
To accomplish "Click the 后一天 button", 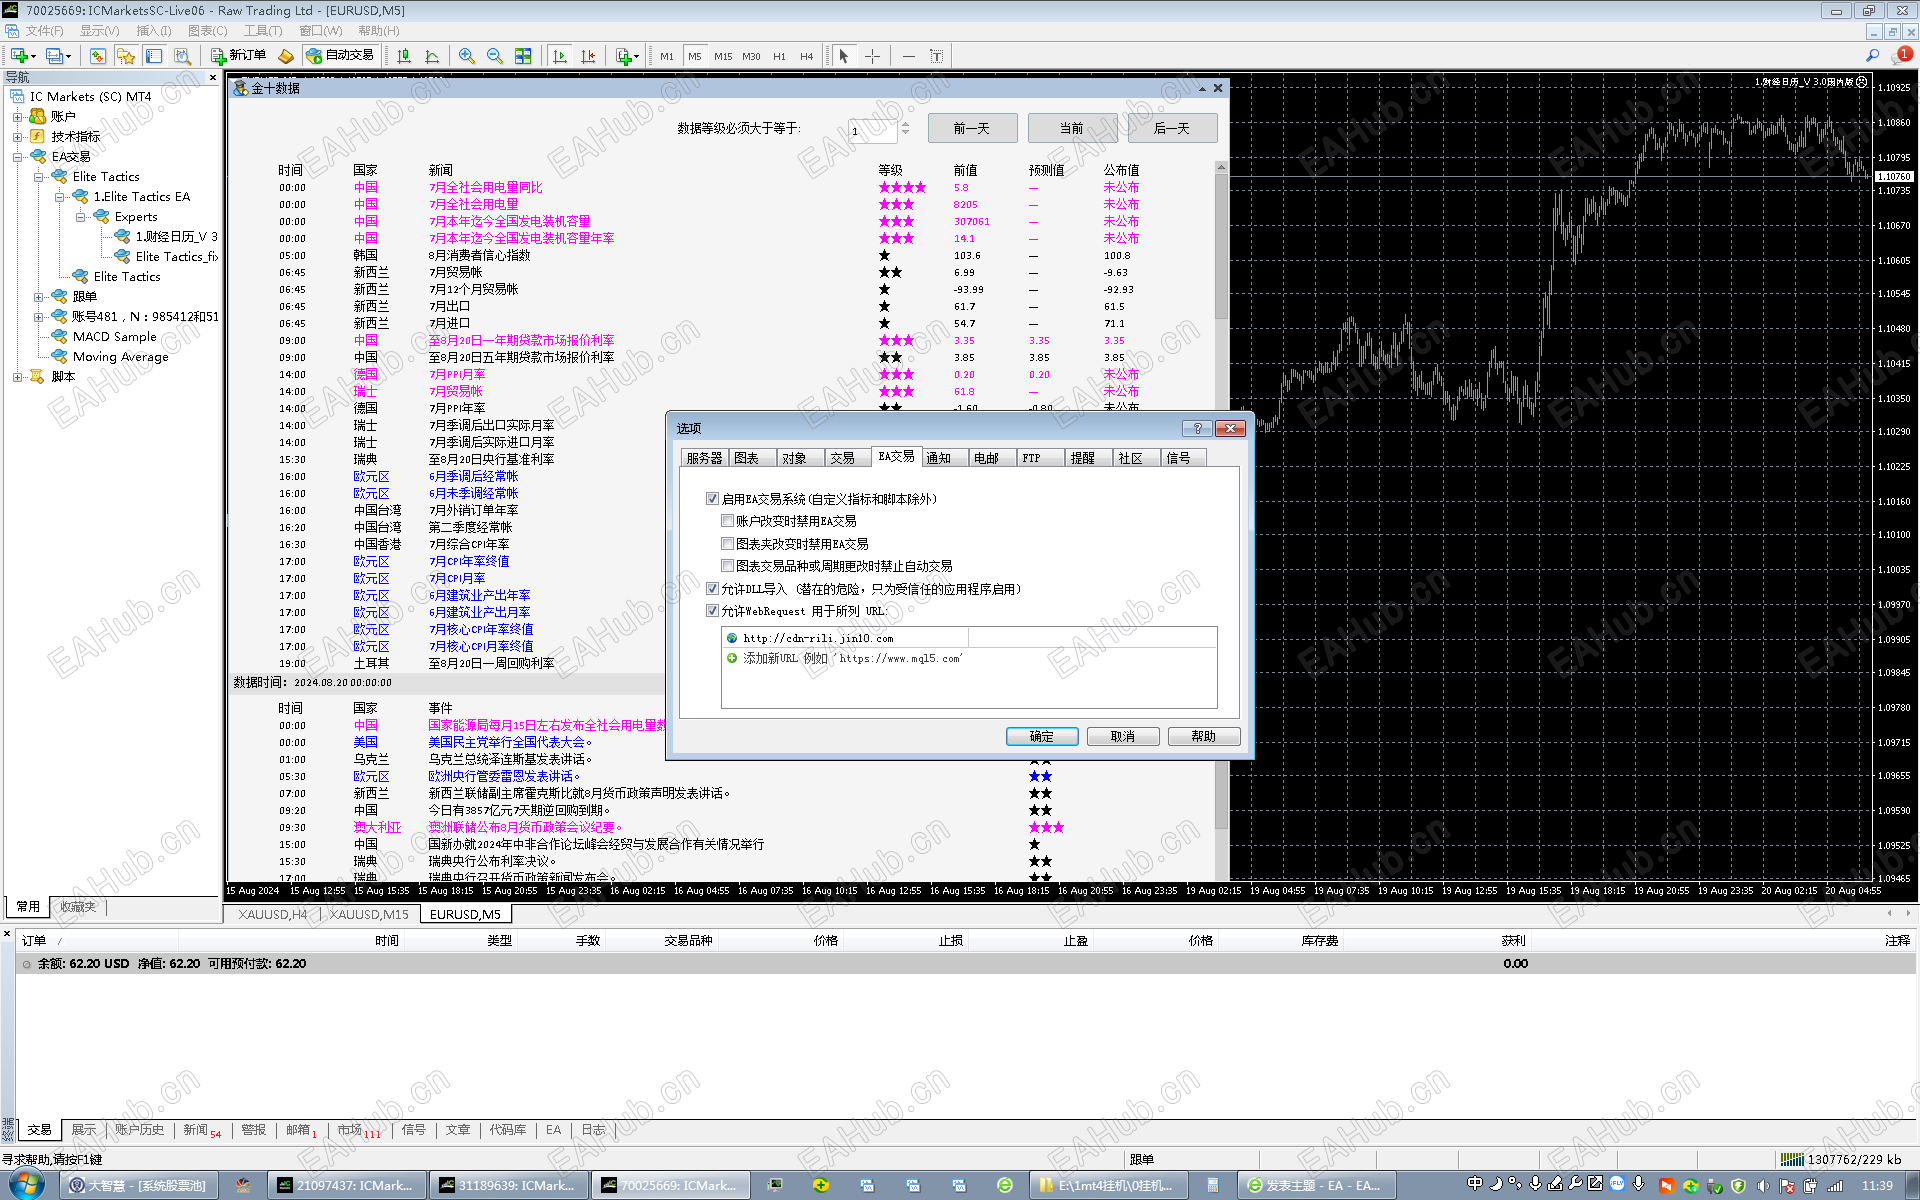I will point(1172,128).
